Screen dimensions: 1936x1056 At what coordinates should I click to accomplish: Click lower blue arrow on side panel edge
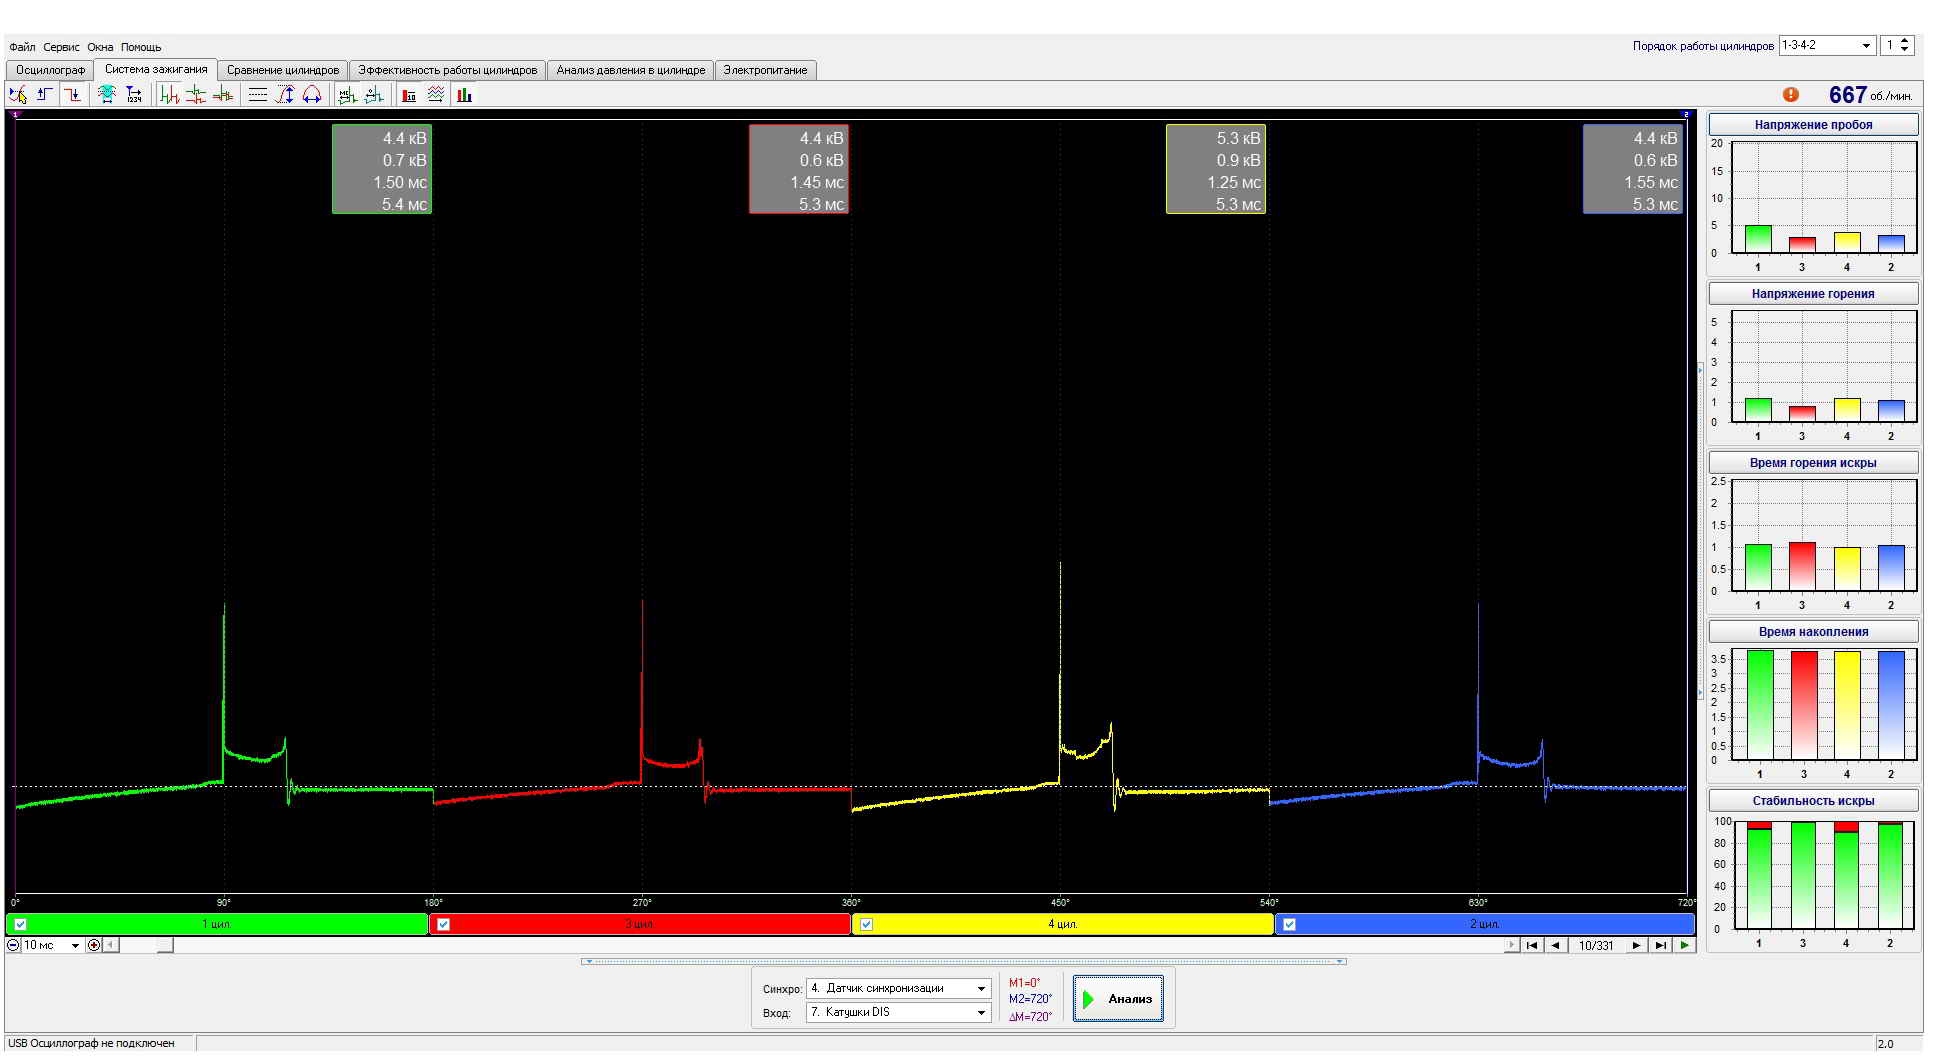pos(1700,692)
